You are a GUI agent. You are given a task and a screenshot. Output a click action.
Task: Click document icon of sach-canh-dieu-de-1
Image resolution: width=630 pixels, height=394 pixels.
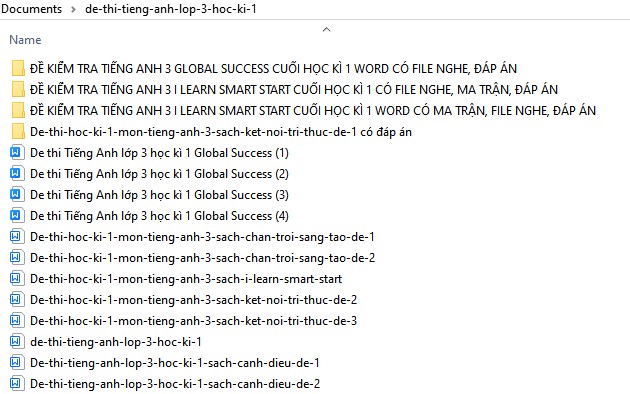coord(16,363)
